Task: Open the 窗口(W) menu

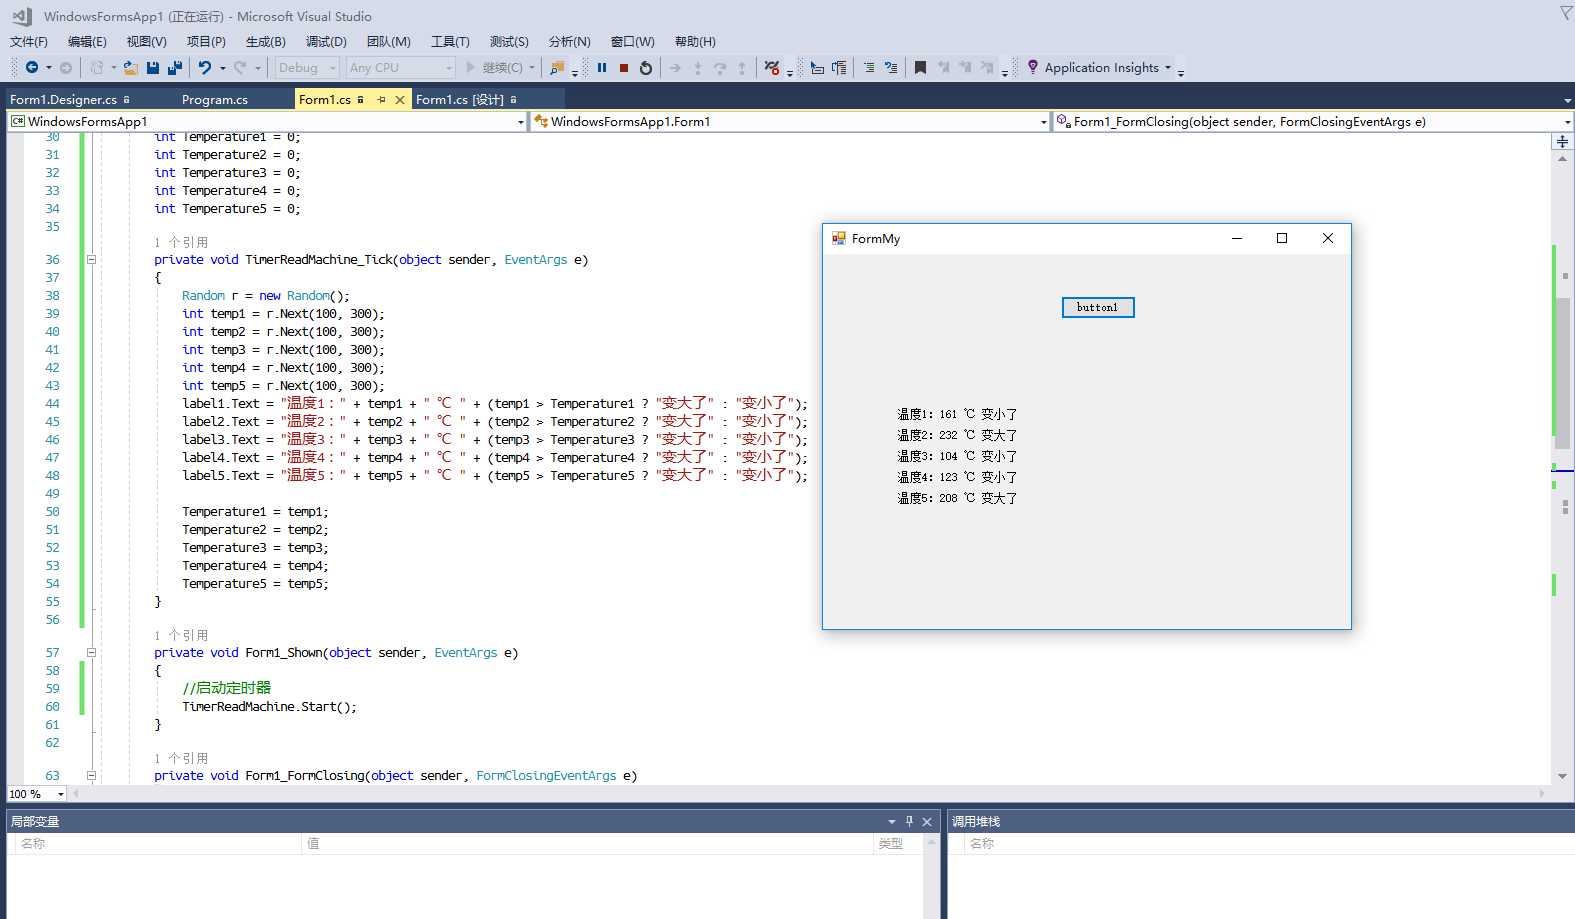Action: click(x=632, y=41)
